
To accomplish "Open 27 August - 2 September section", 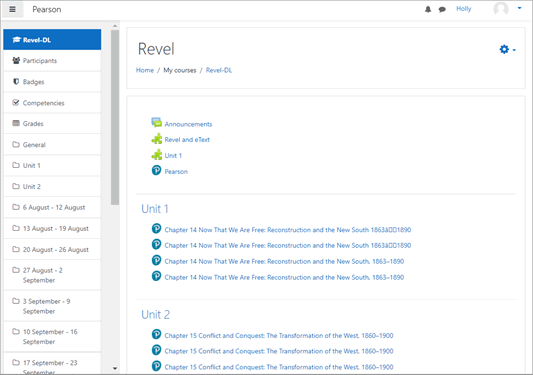I will pyautogui.click(x=52, y=275).
